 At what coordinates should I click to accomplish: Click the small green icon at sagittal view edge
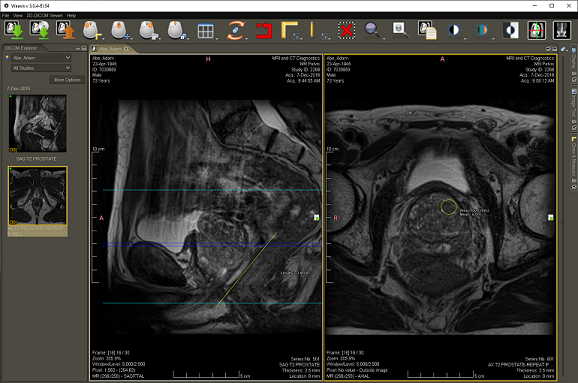[x=316, y=218]
